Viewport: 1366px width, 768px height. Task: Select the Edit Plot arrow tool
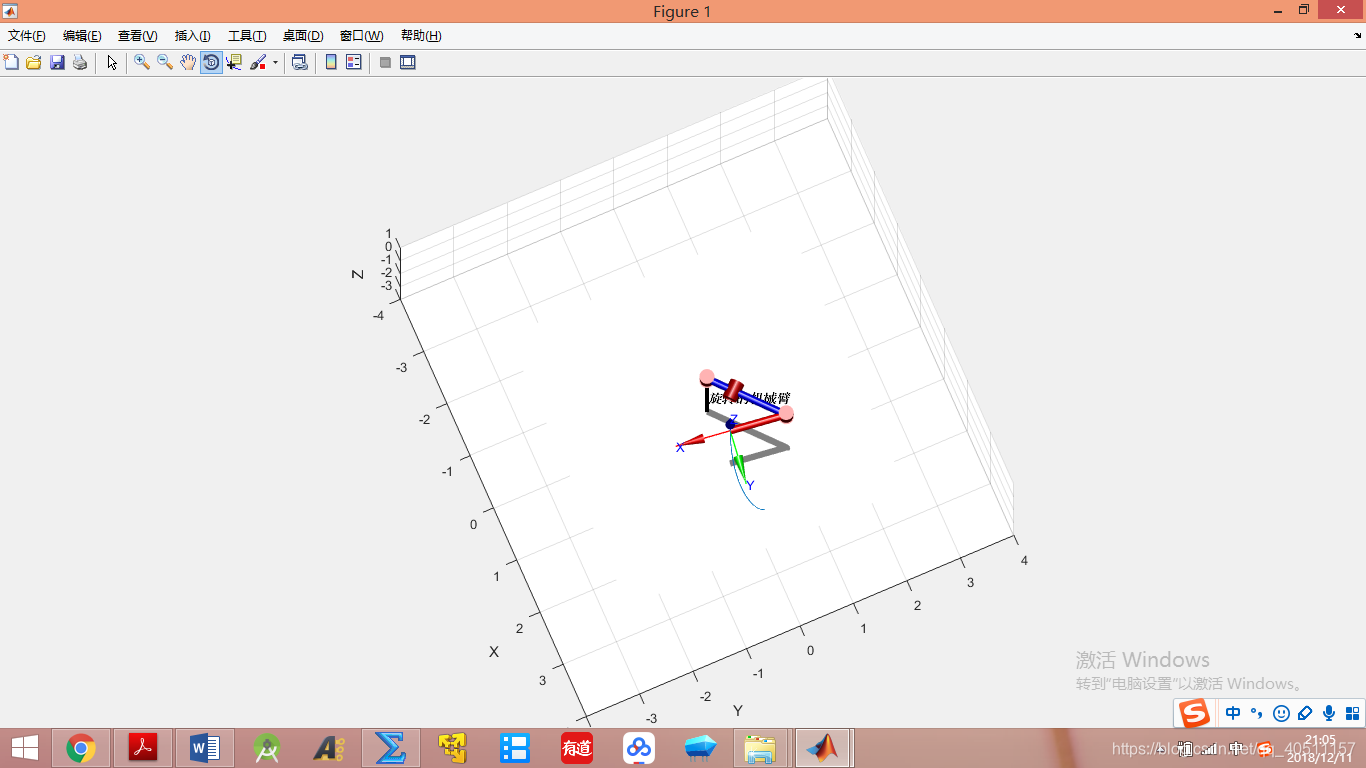point(112,62)
